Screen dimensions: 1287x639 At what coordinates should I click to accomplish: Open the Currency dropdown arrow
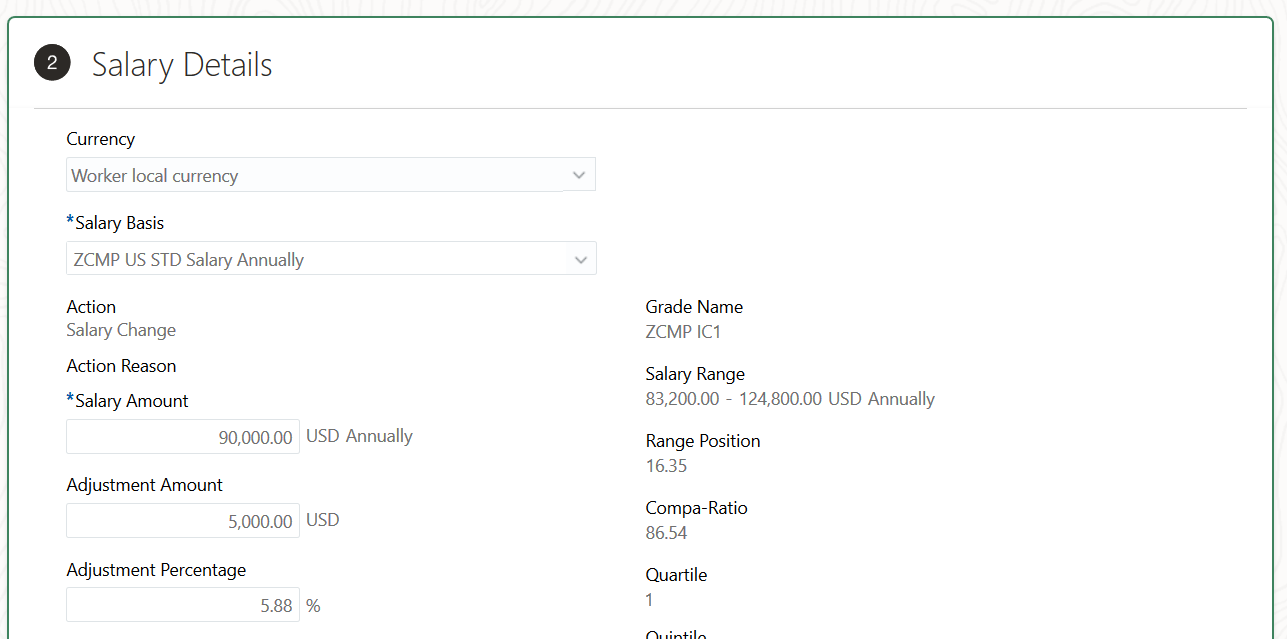[578, 175]
